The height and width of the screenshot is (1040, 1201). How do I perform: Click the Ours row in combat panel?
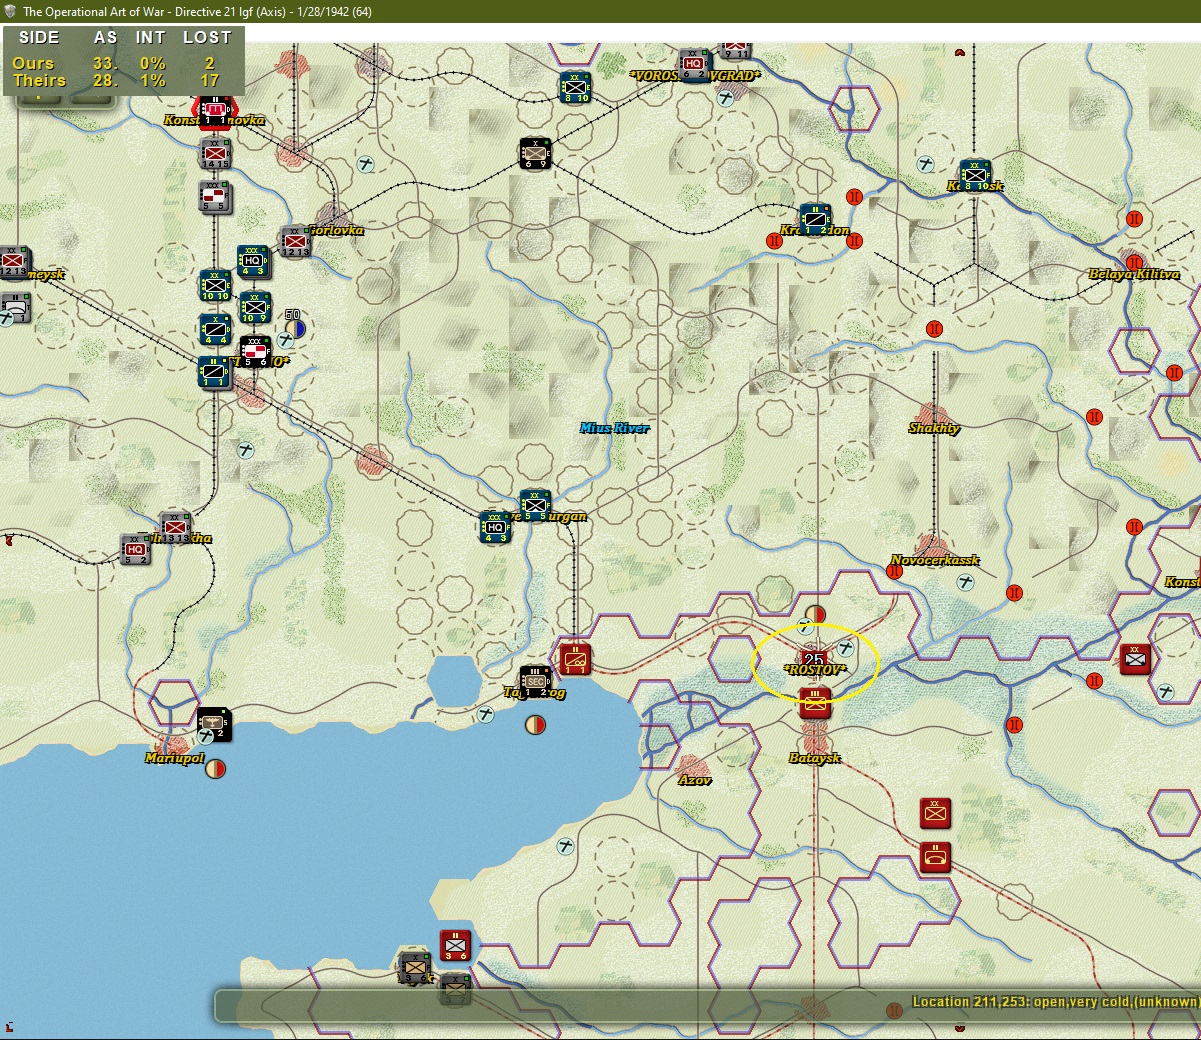point(122,63)
